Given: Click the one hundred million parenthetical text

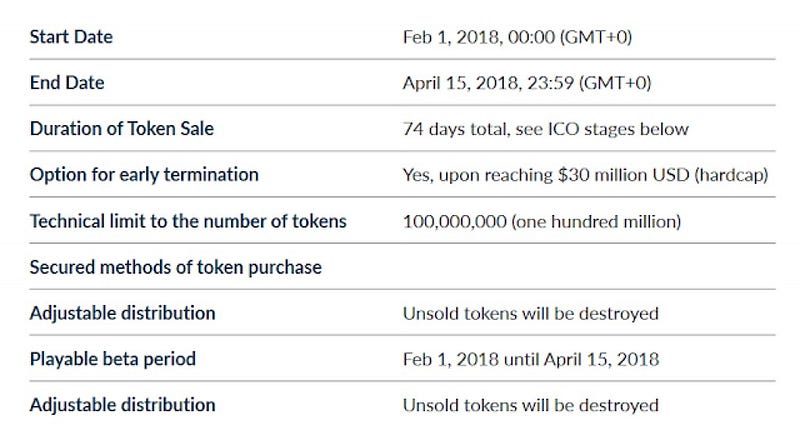Looking at the screenshot, I should pyautogui.click(x=595, y=222).
